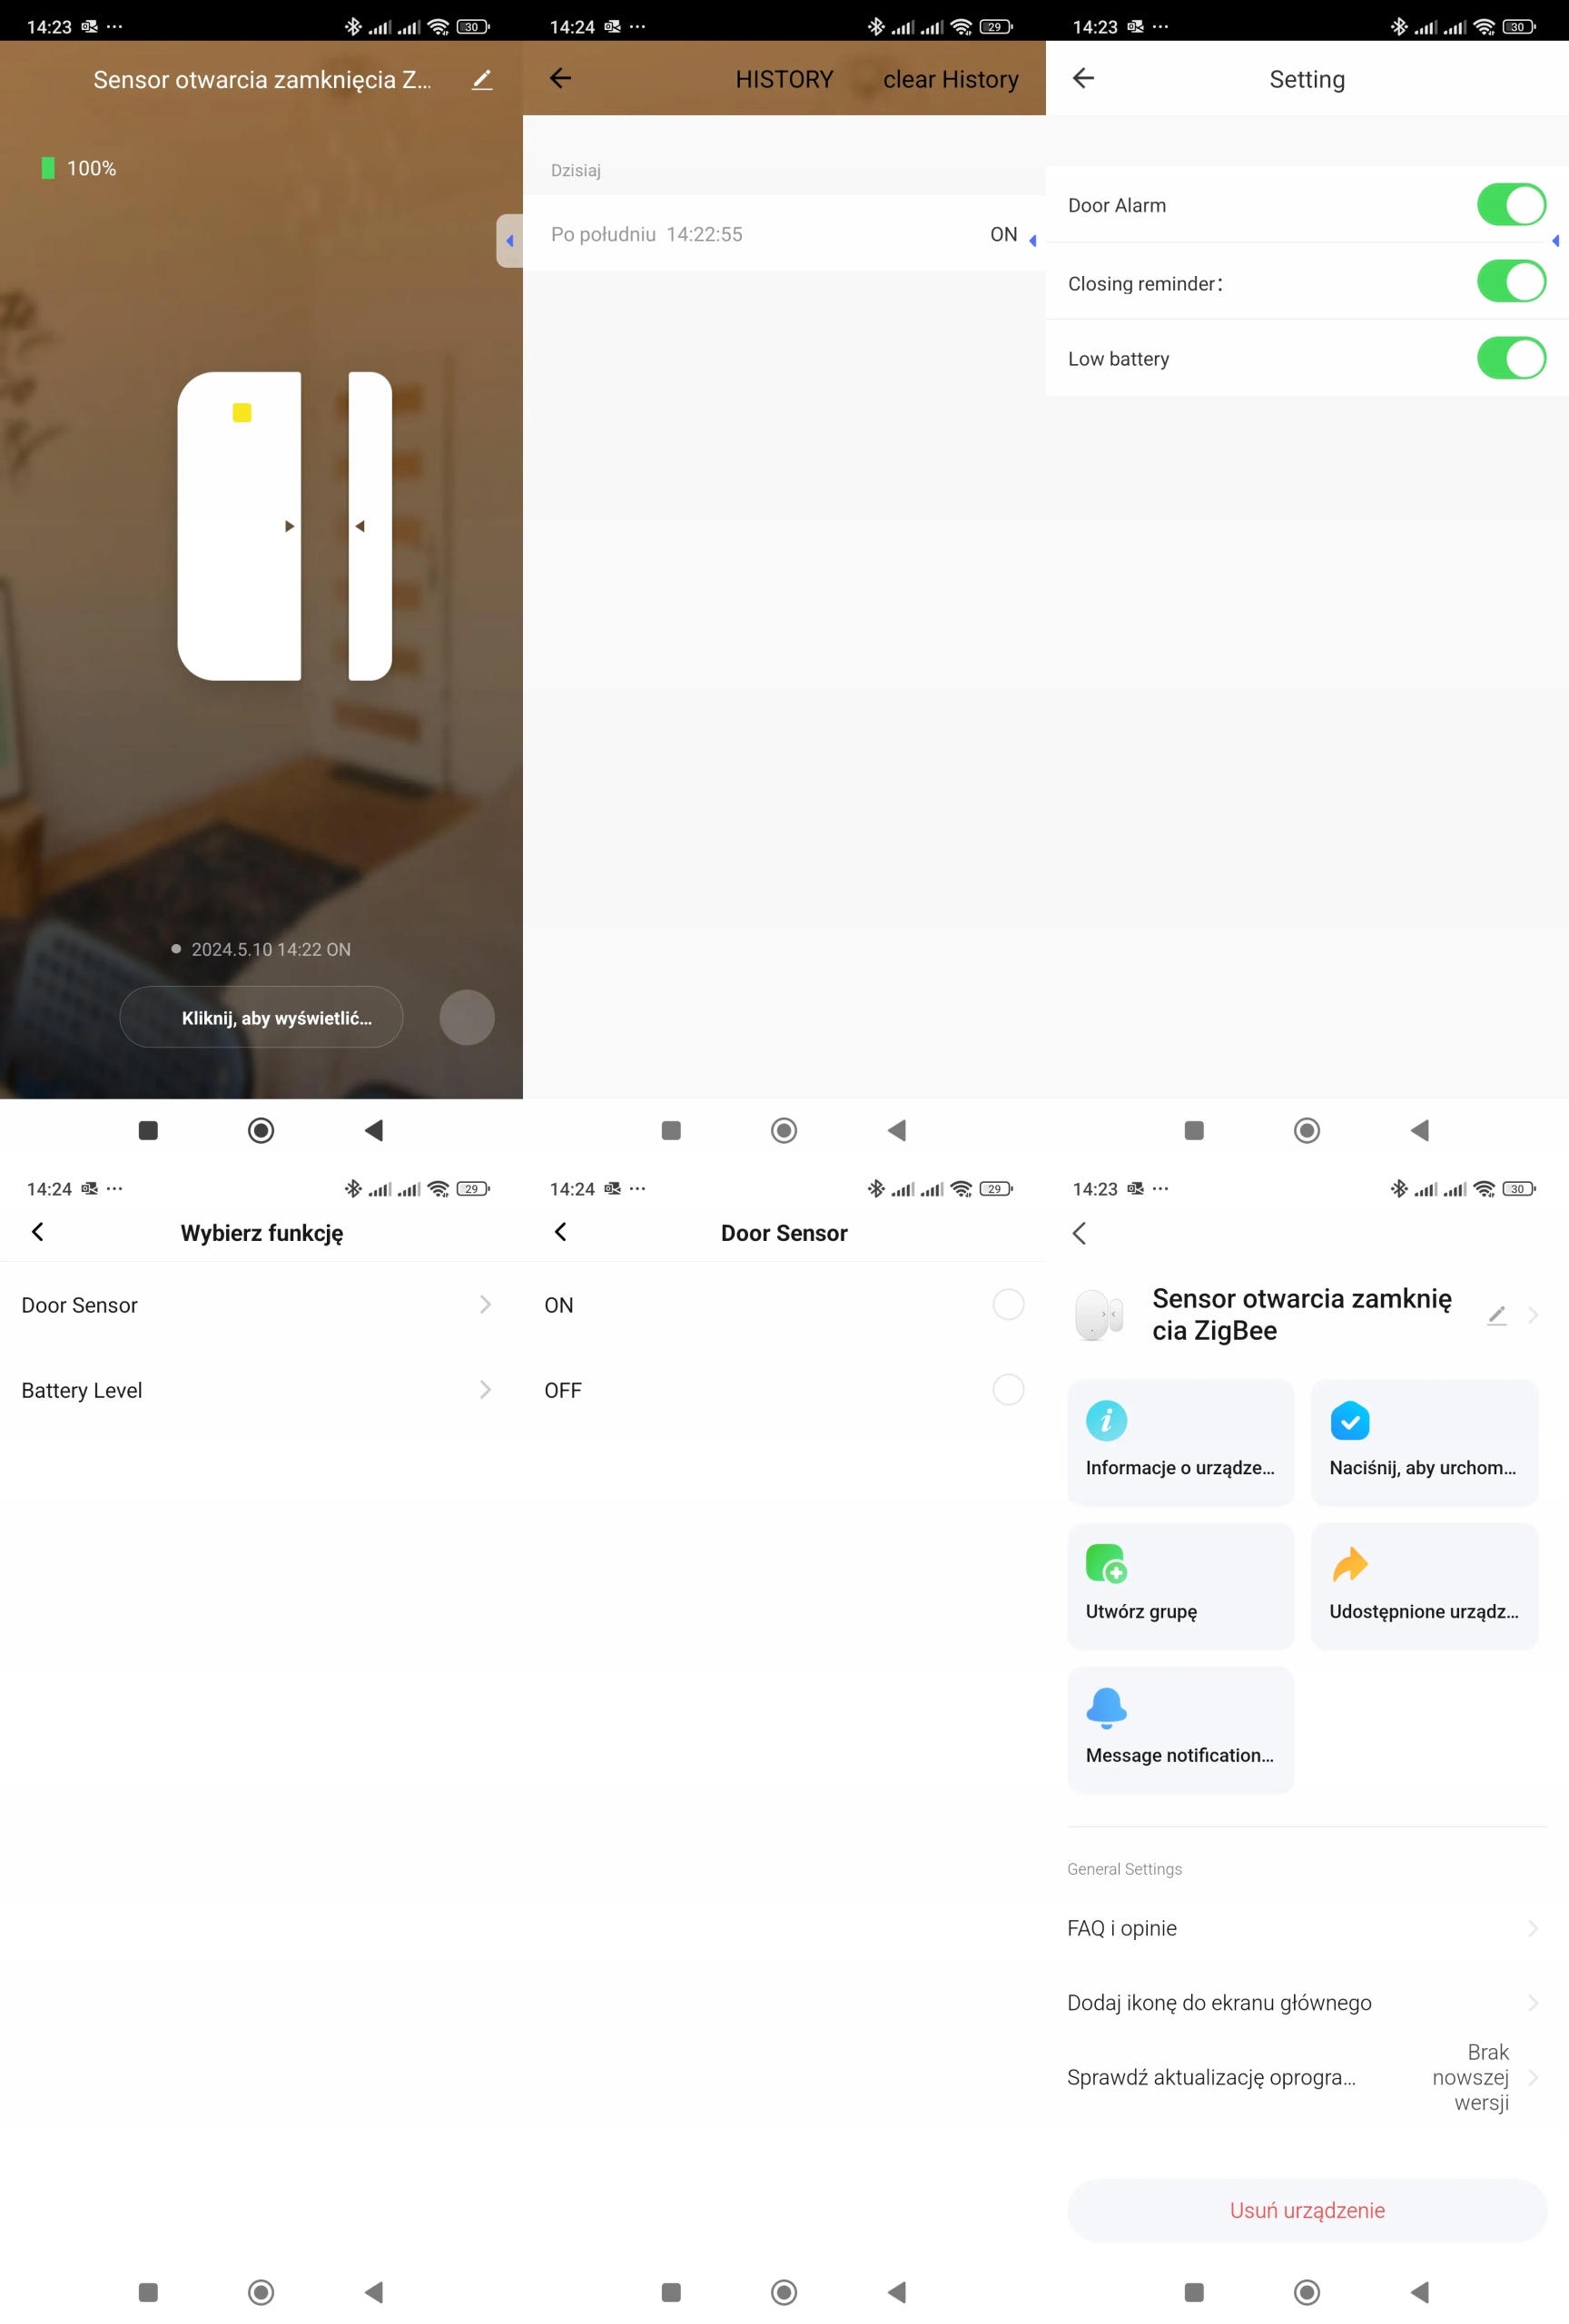Tap the Android back navigation button
This screenshot has height=2324, width=1569.
pos(374,1129)
